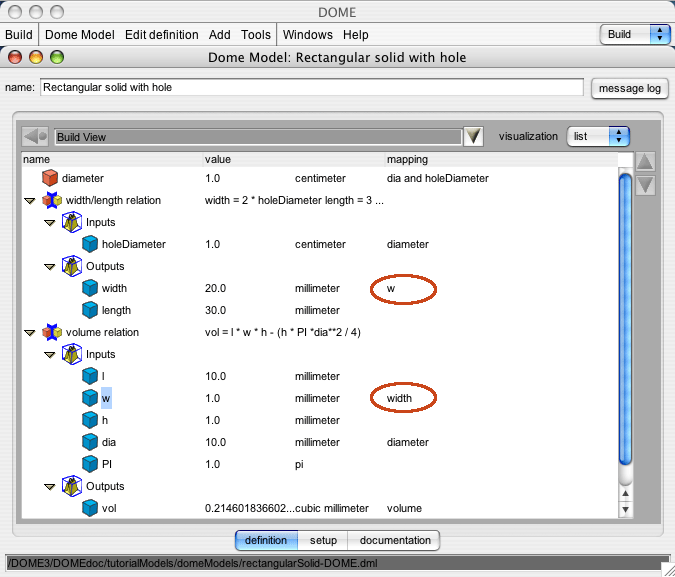Click the Inputs folder icon under width/length relation
The image size is (675, 577).
(72, 222)
